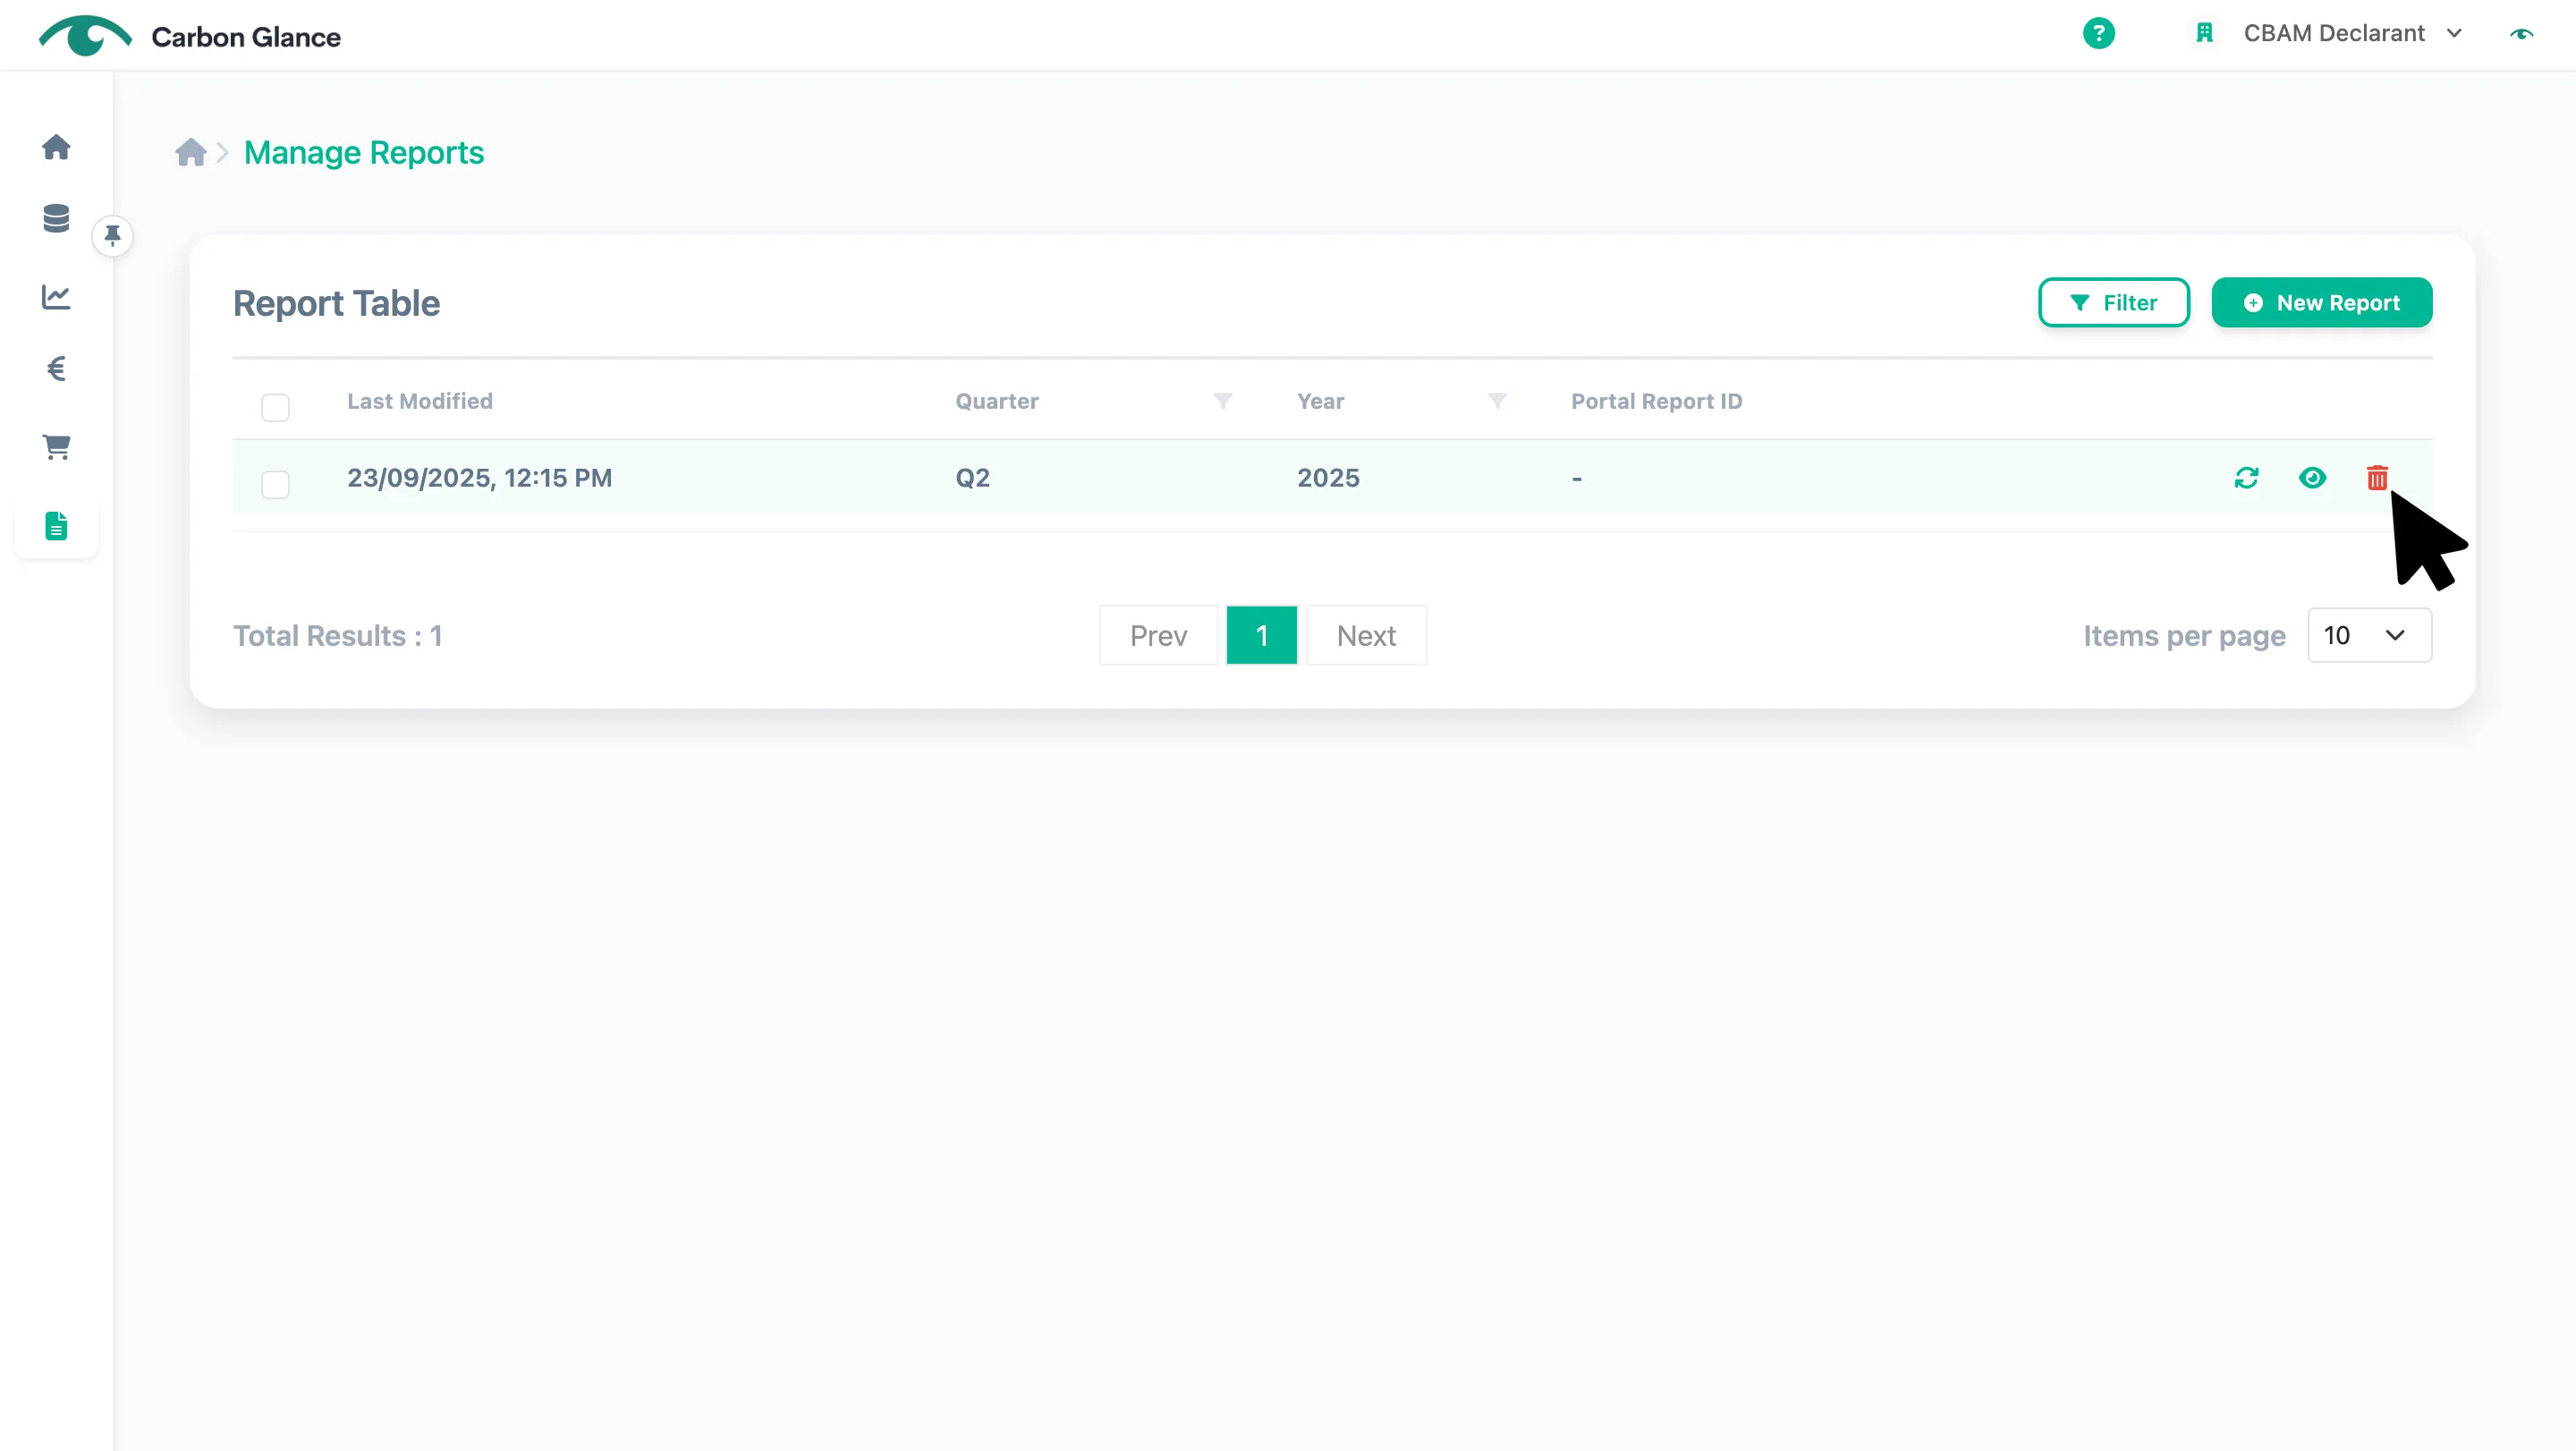Click the Total Results : 1 text

[x=338, y=636]
